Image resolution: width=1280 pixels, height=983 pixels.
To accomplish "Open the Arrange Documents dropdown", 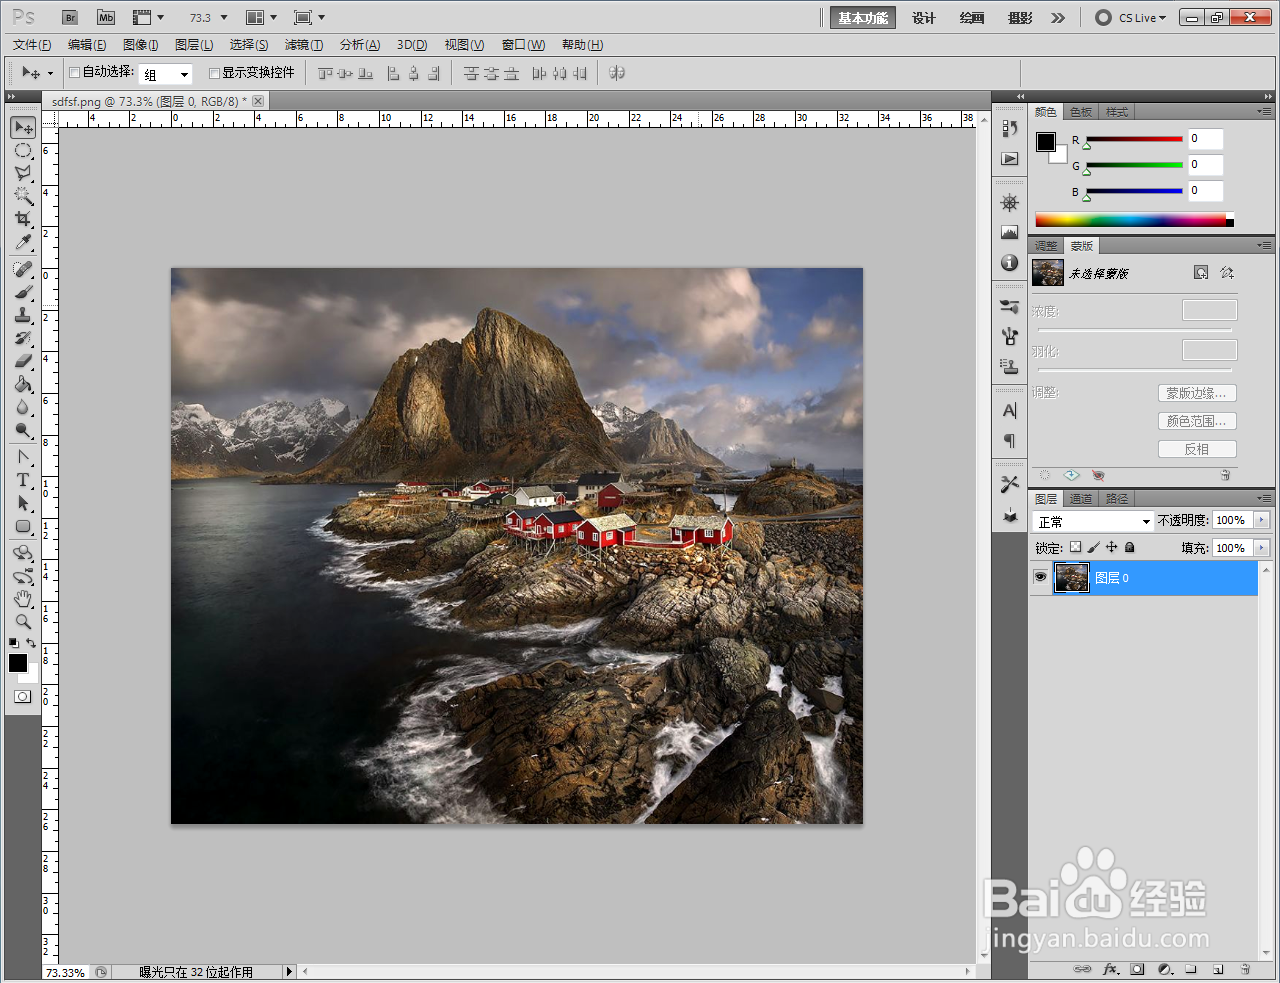I will click(x=261, y=17).
